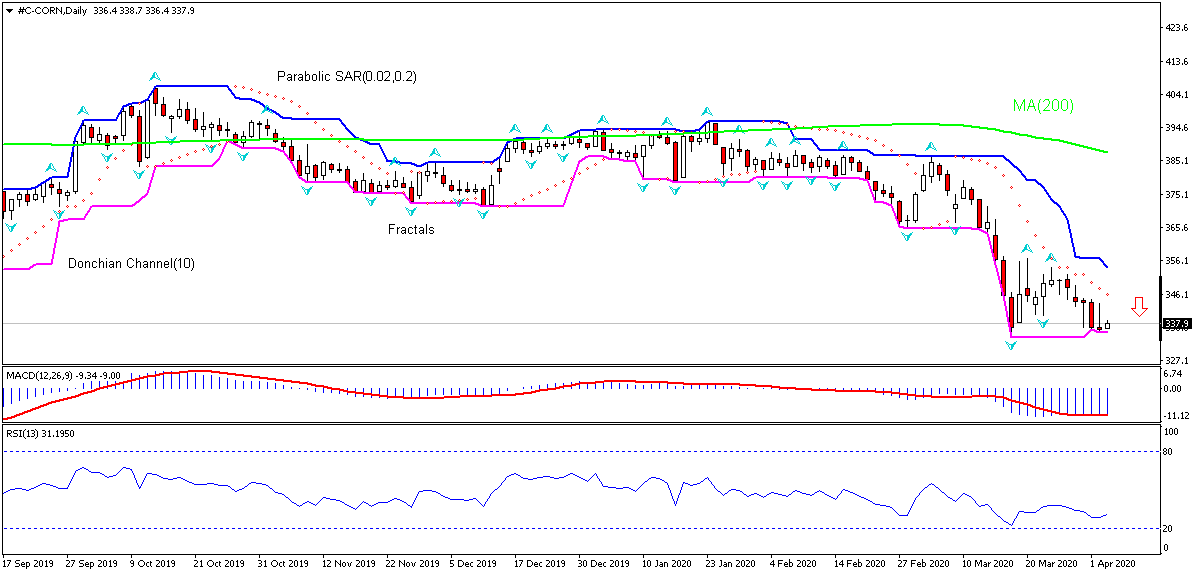Click the current price tag 337.9

coord(1177,324)
